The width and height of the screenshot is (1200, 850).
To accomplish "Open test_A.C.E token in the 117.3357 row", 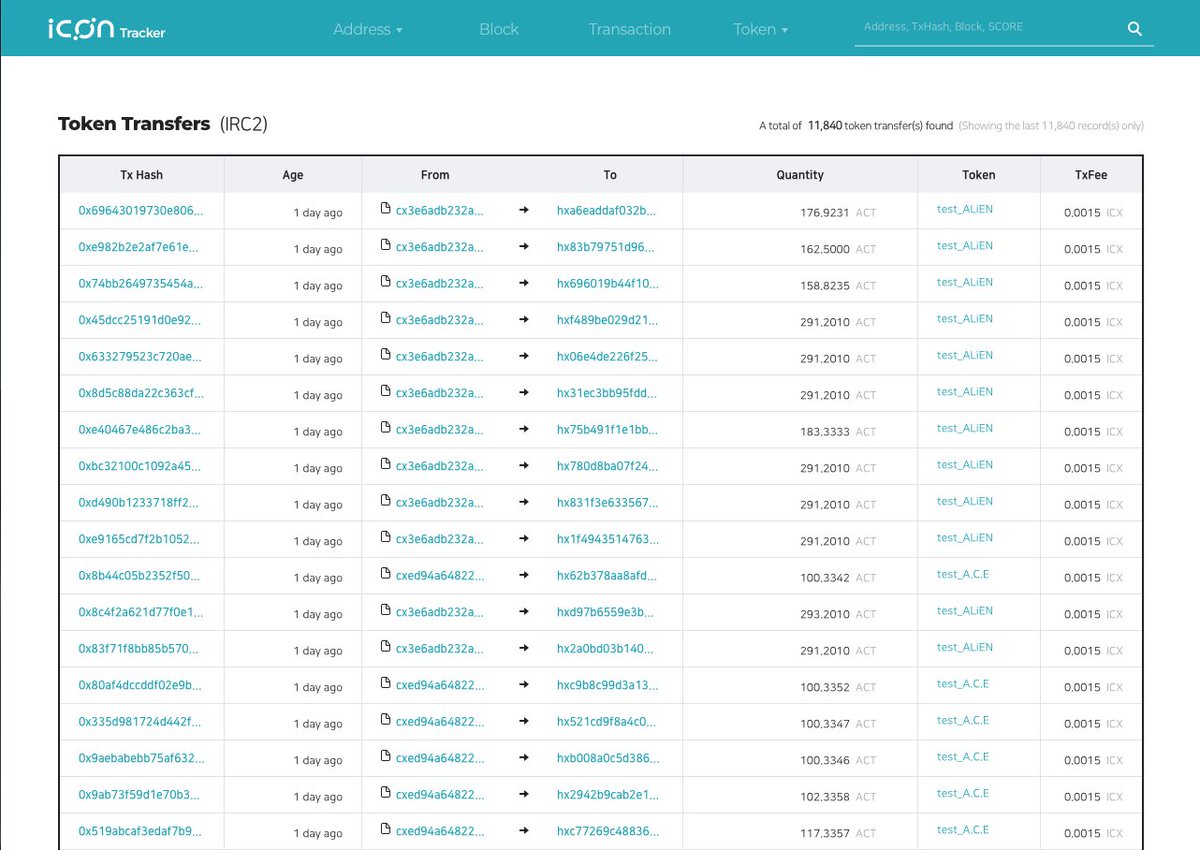I will pyautogui.click(x=963, y=830).
